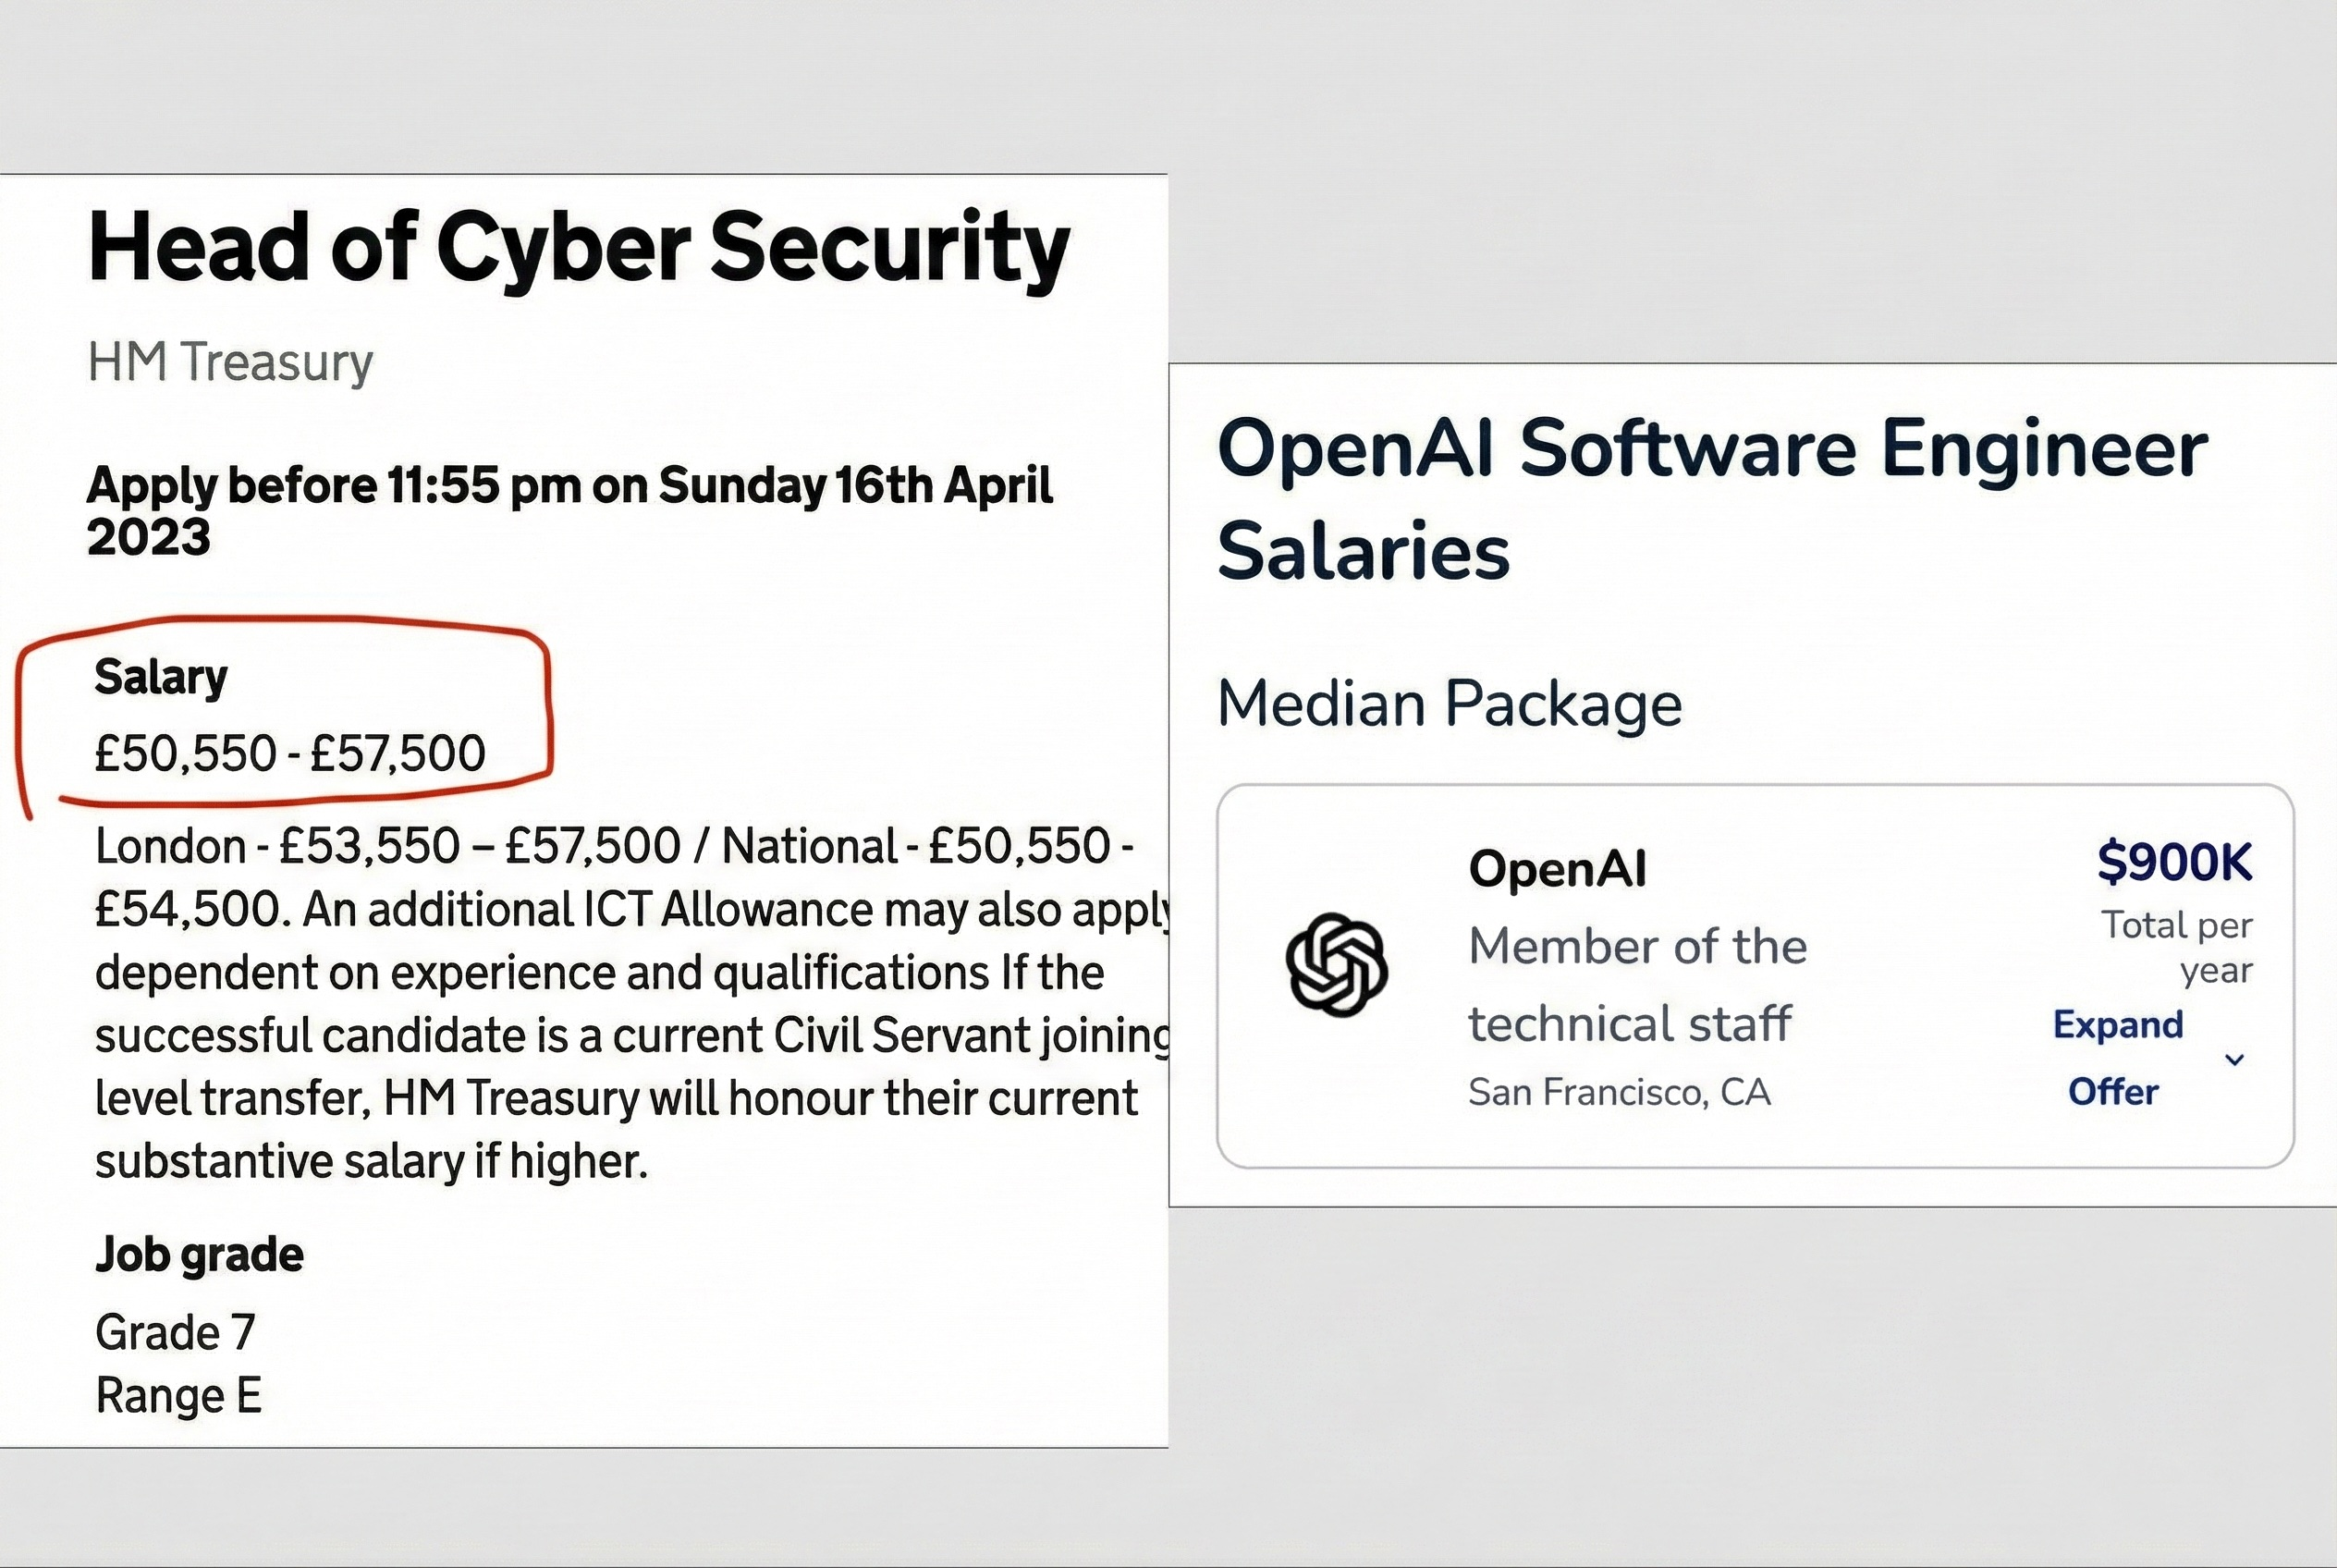Click the $900K total compensation figure

point(2174,861)
